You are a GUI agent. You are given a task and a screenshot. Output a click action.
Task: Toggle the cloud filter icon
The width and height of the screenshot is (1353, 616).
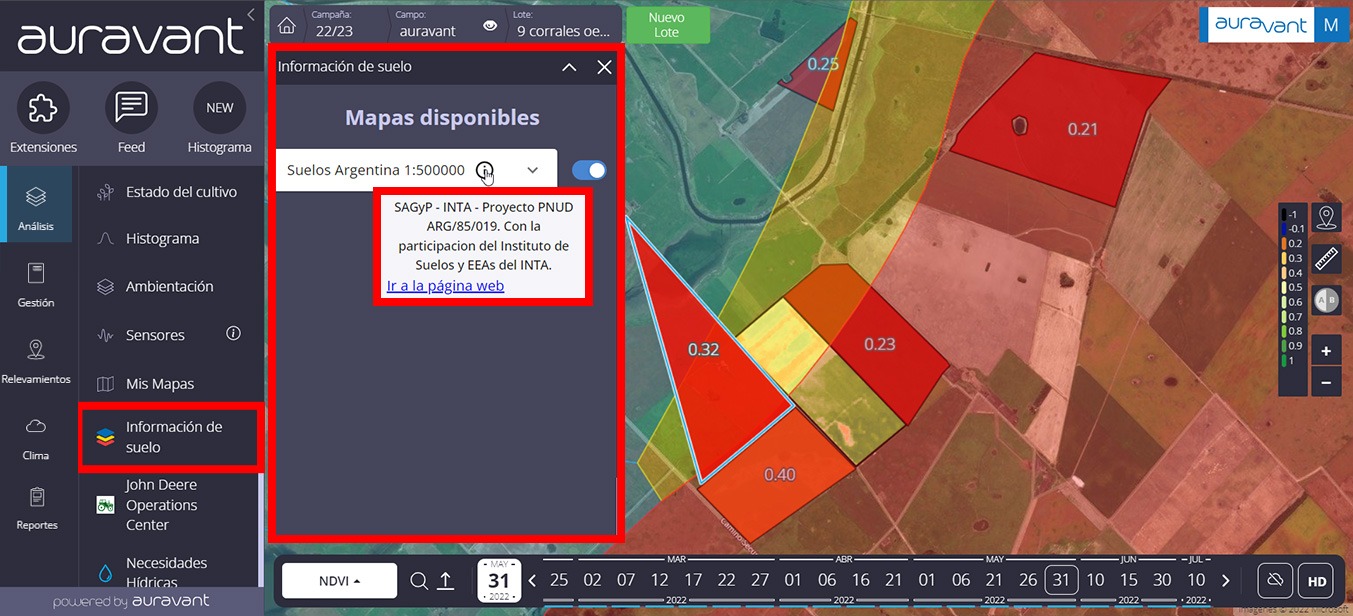1275,581
